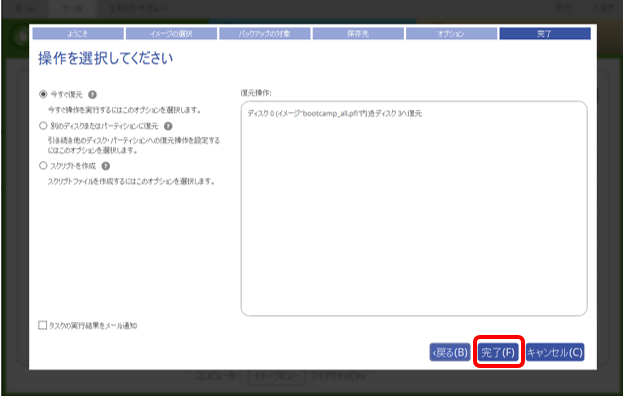This screenshot has height=396, width=623.
Task: Click the 完了(F) button
Action: (498, 352)
